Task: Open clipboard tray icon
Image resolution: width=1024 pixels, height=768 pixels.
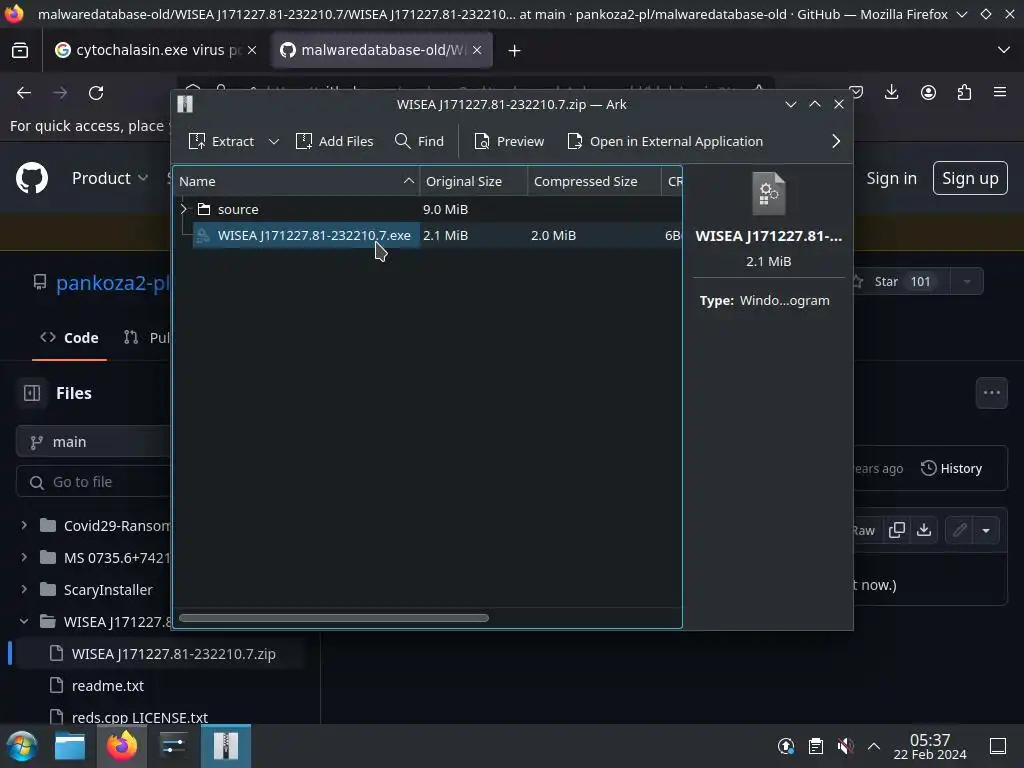Action: (816, 746)
